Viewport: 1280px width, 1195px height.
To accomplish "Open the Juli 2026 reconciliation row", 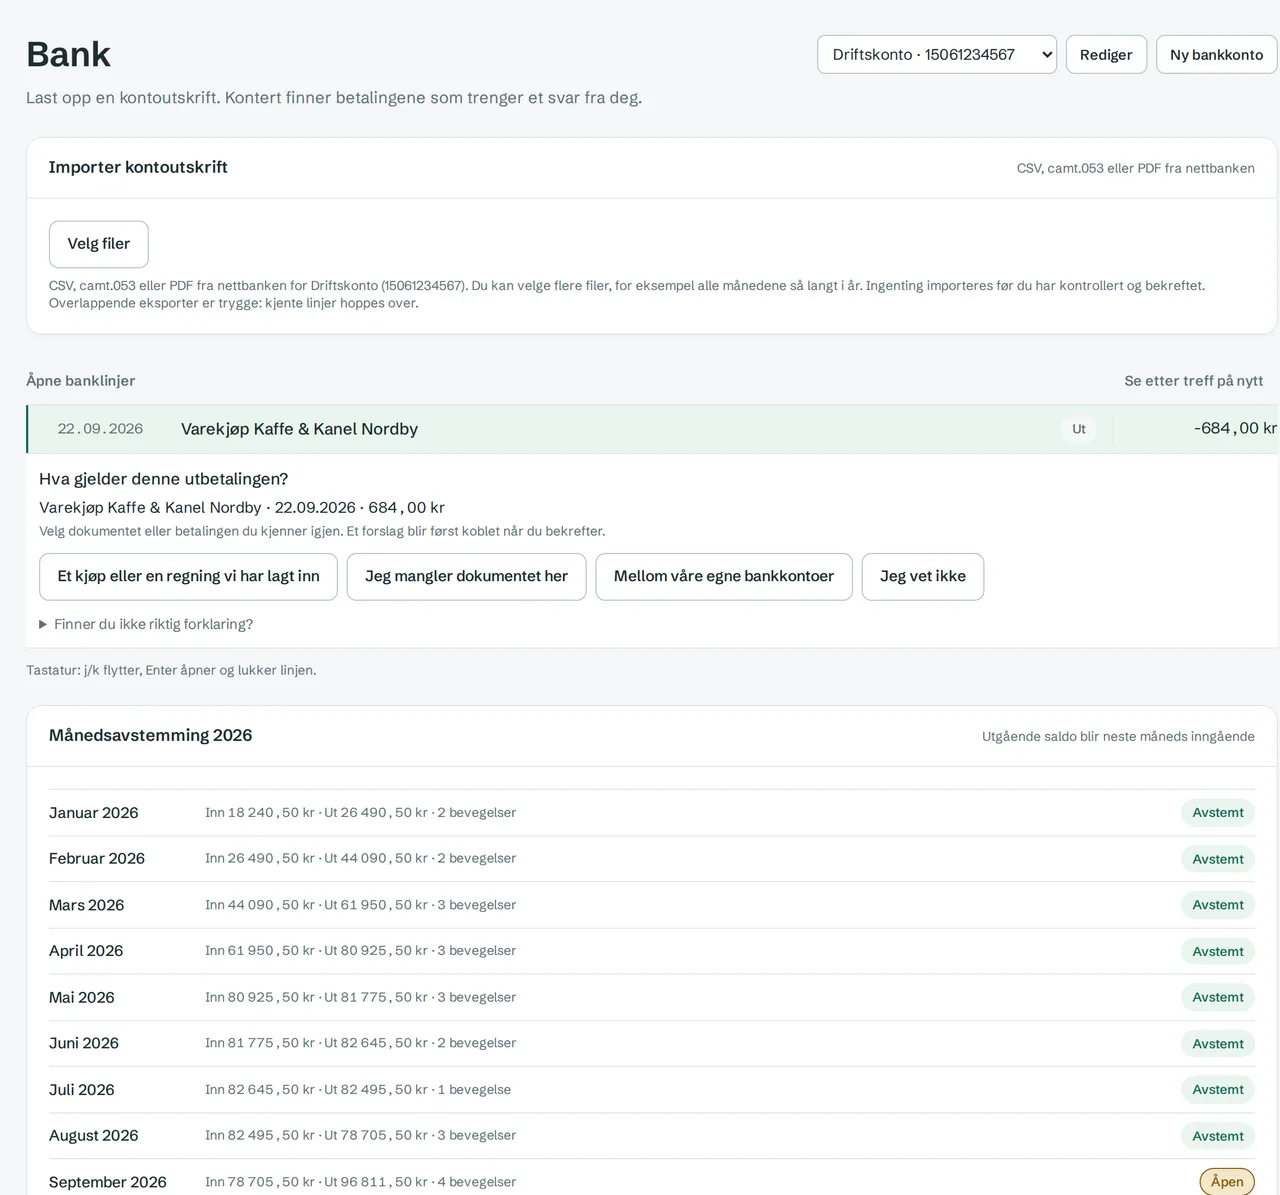I will pyautogui.click(x=652, y=1090).
